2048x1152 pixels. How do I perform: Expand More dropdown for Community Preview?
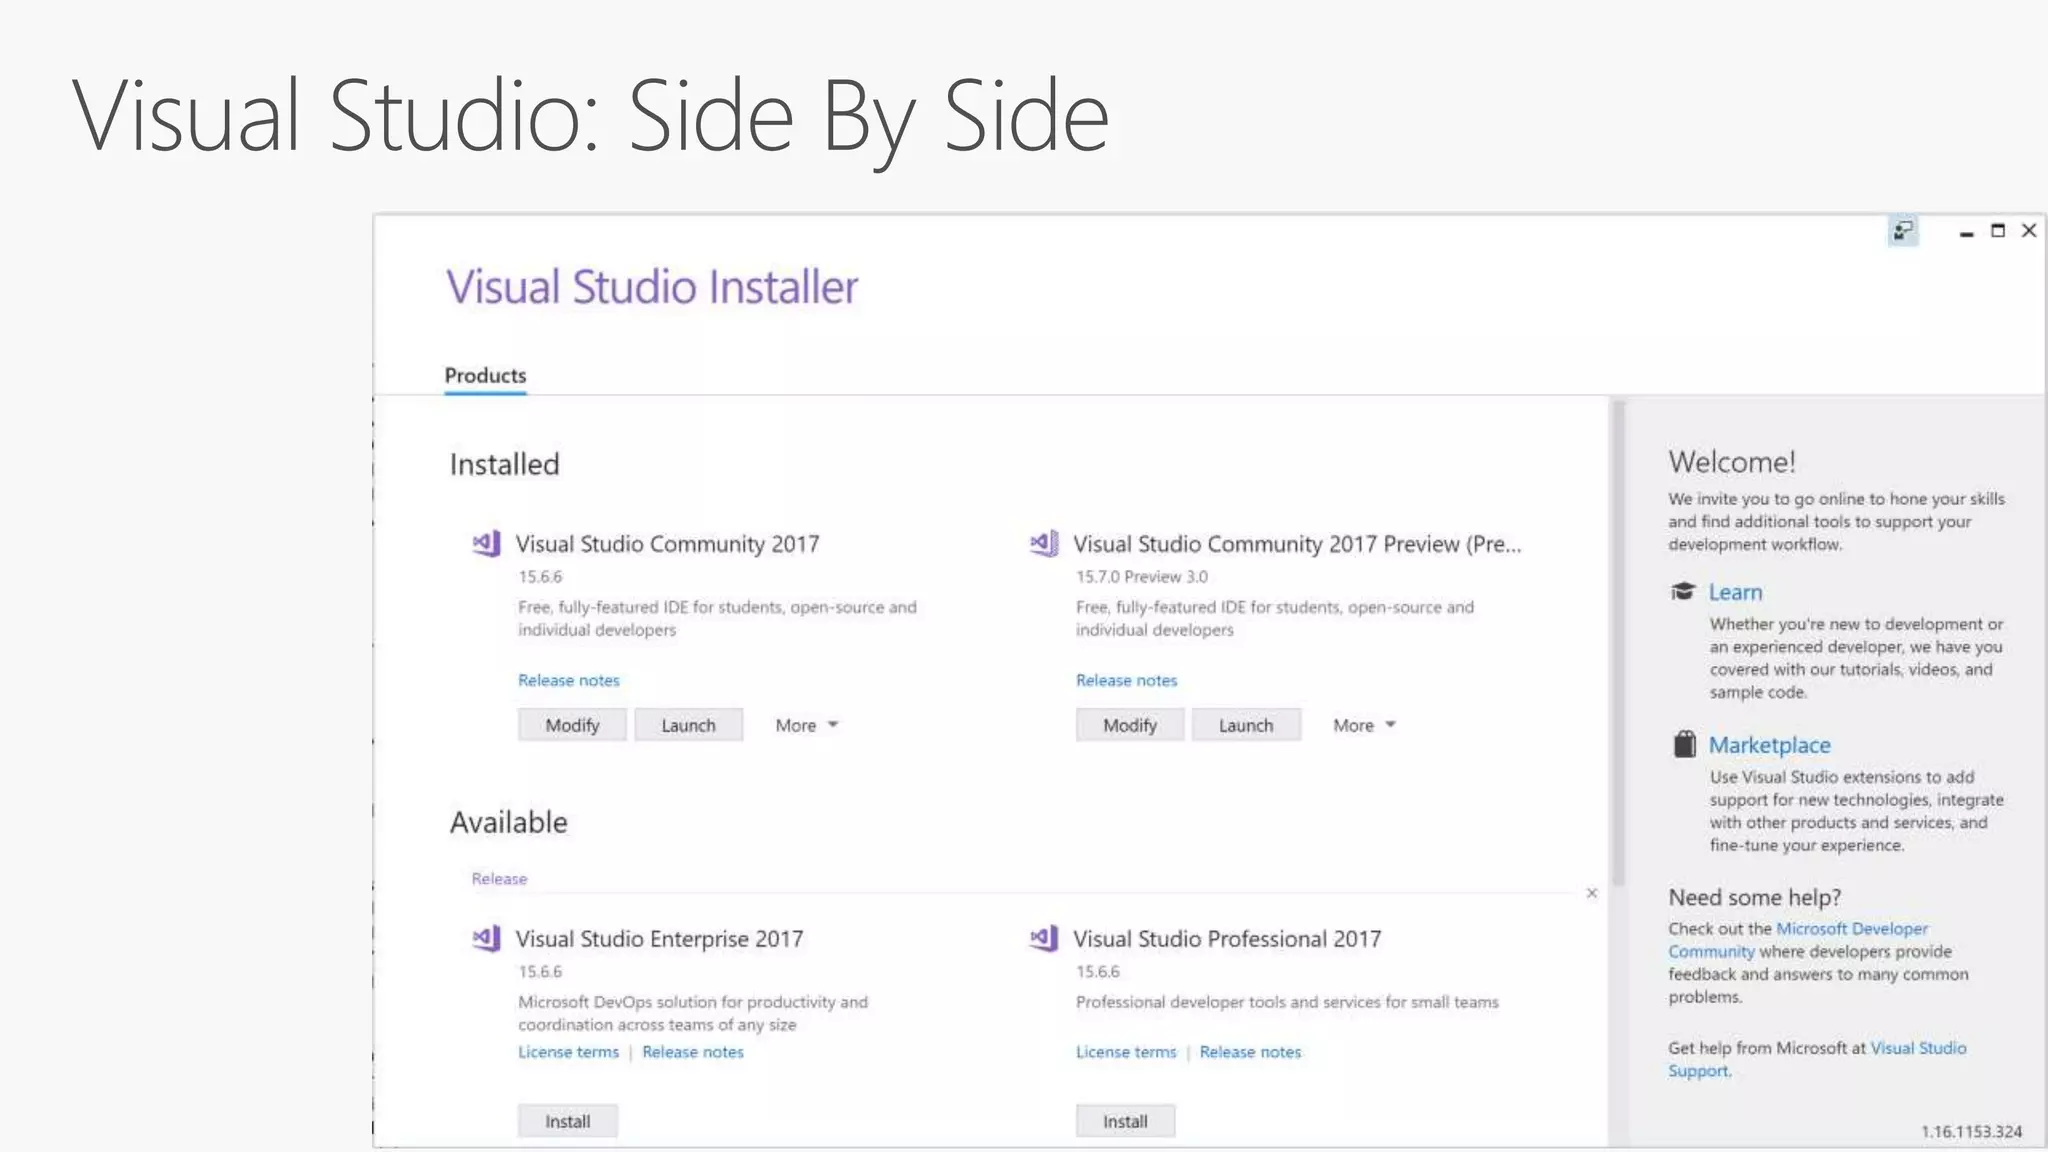point(1364,725)
